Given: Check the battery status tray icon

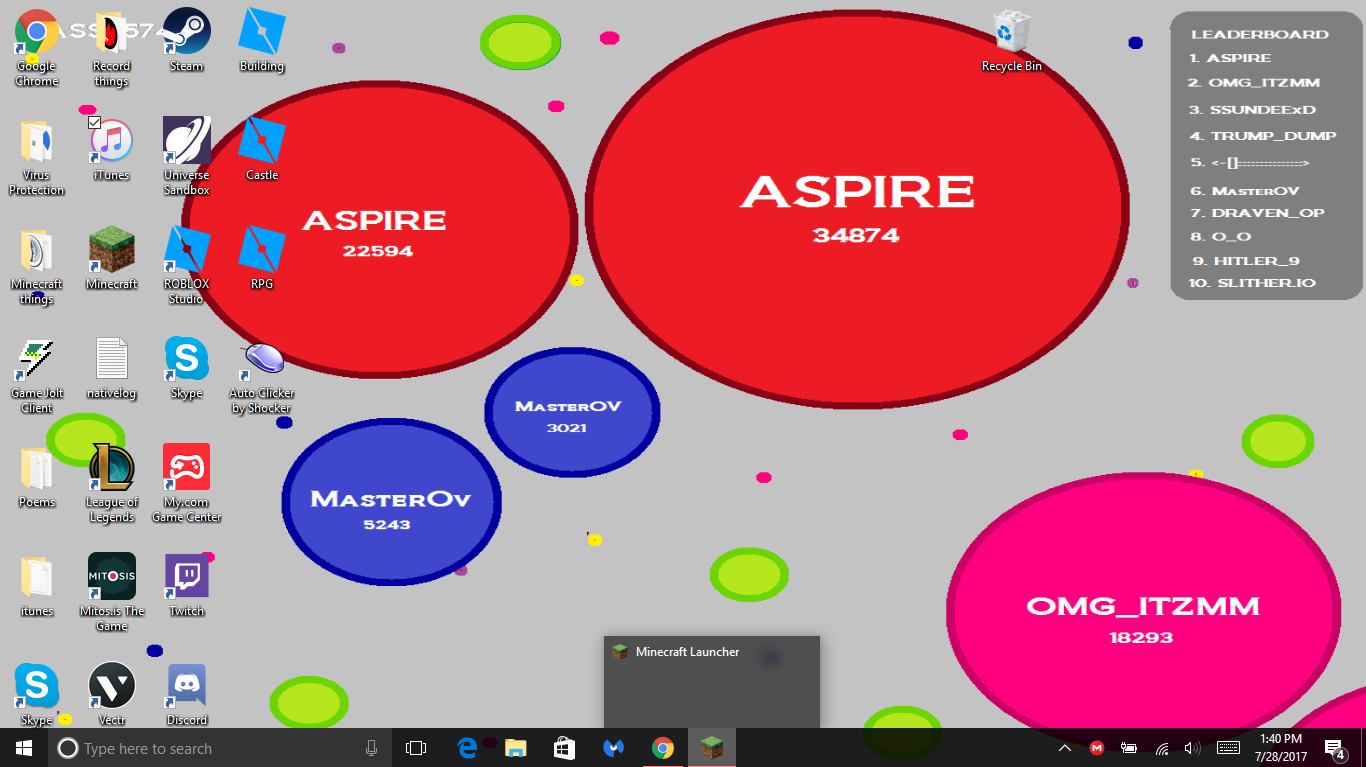Looking at the screenshot, I should 1129,748.
